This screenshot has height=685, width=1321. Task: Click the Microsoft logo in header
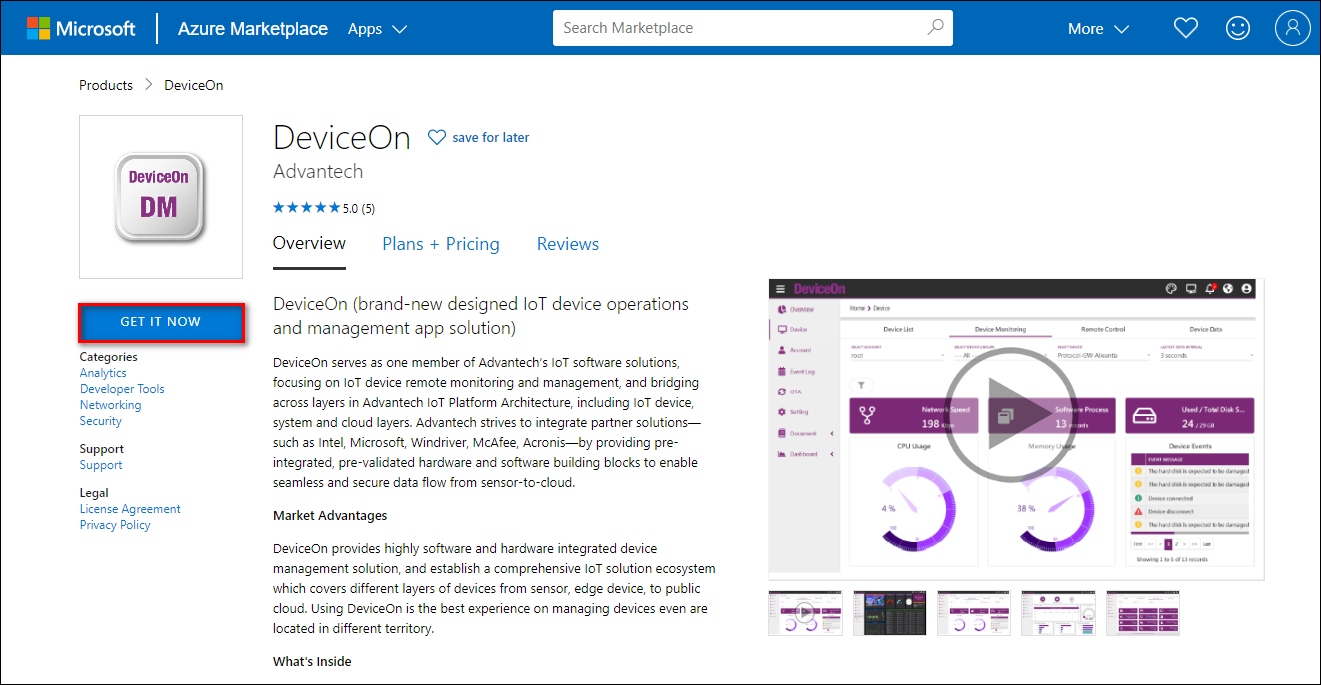(81, 29)
